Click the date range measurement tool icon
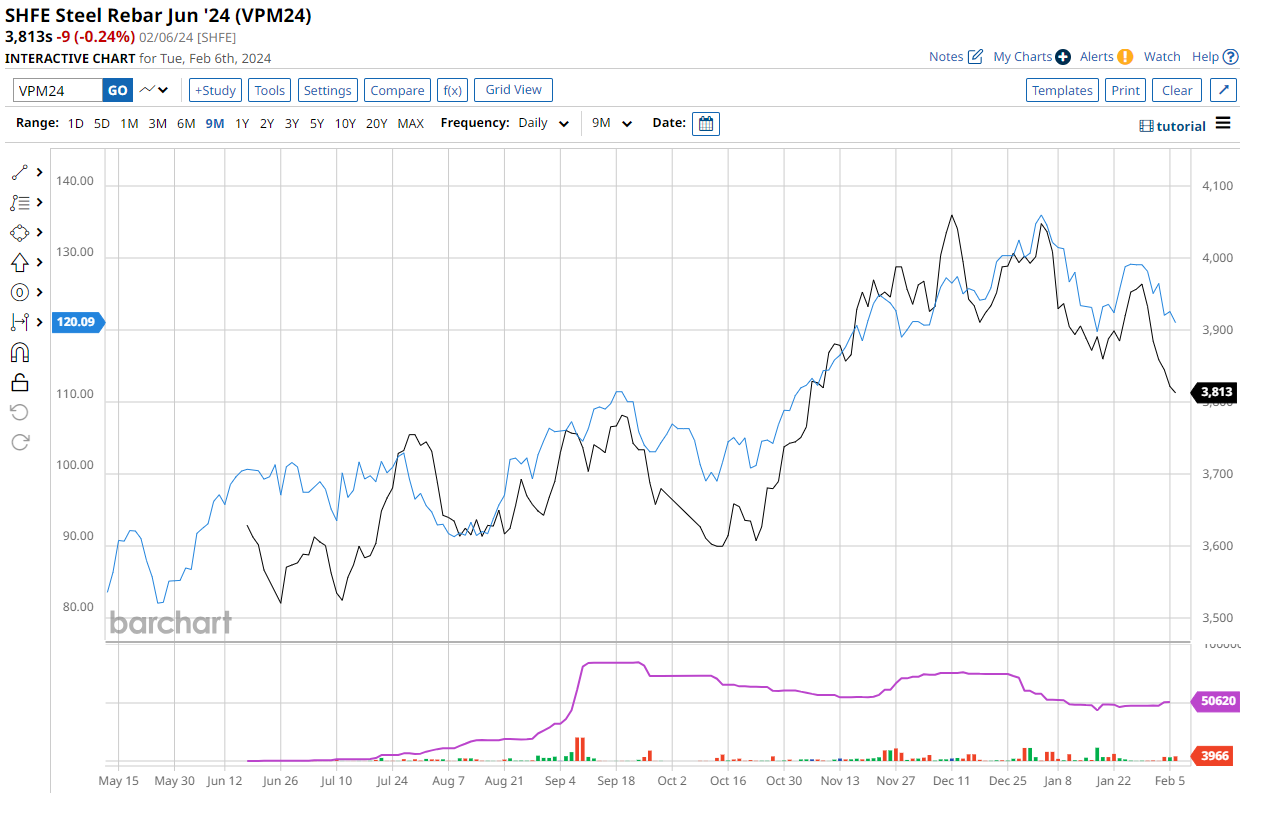The width and height of the screenshot is (1263, 813). [19, 322]
